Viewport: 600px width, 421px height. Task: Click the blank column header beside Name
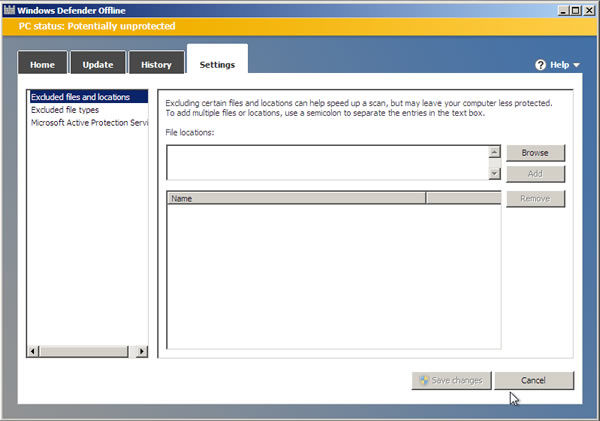click(x=463, y=198)
